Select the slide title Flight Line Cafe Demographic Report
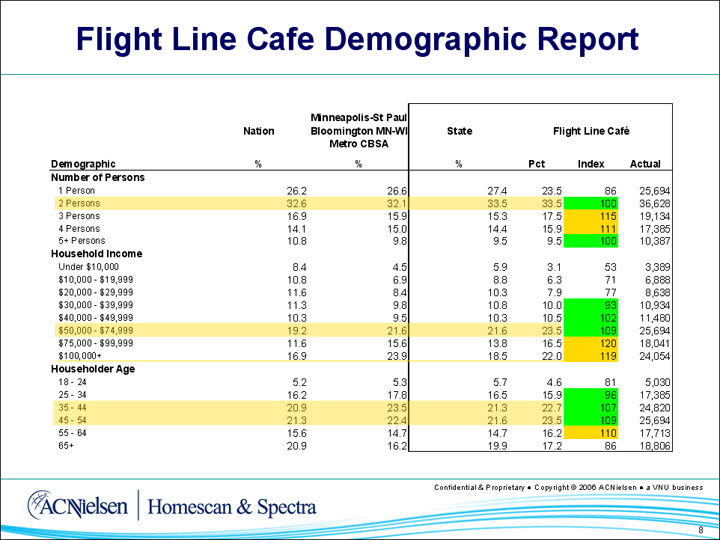This screenshot has height=540, width=720. pos(358,39)
